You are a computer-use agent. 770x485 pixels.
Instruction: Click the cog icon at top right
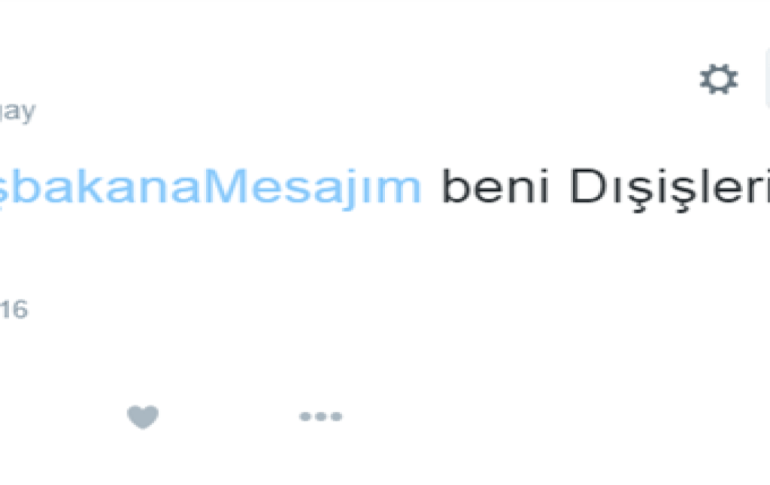[x=718, y=79]
